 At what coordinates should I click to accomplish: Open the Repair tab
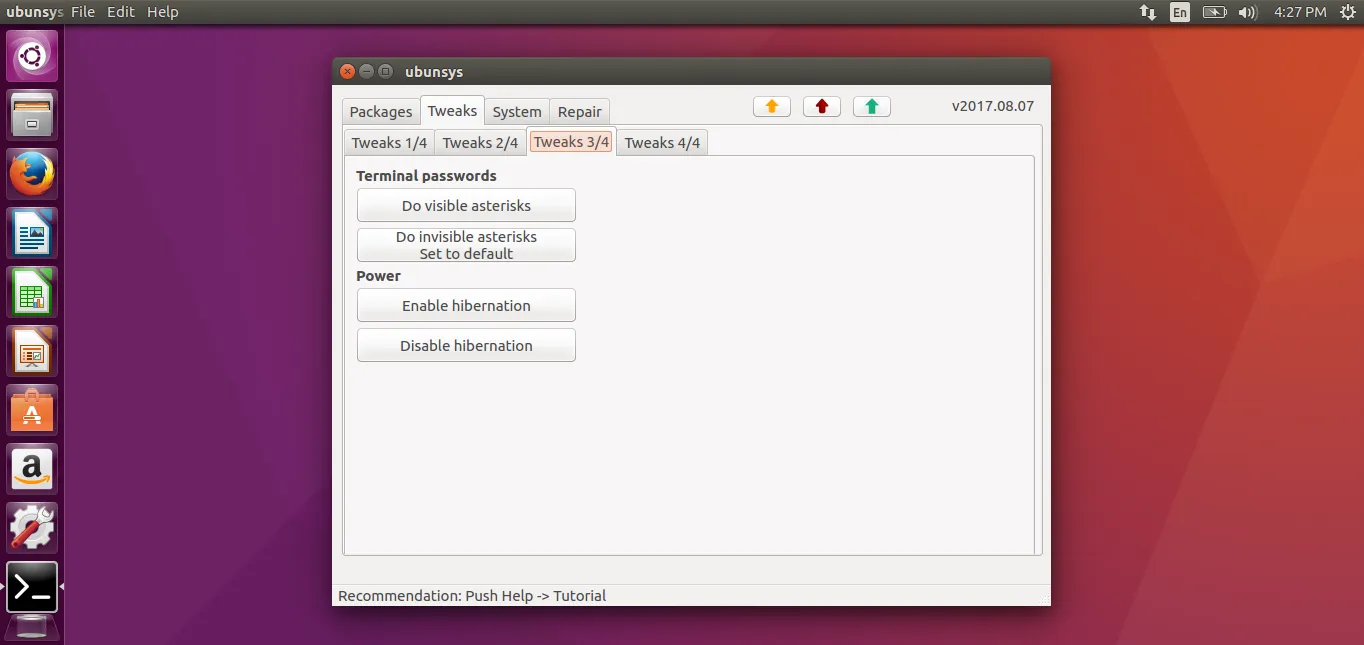[x=580, y=112]
